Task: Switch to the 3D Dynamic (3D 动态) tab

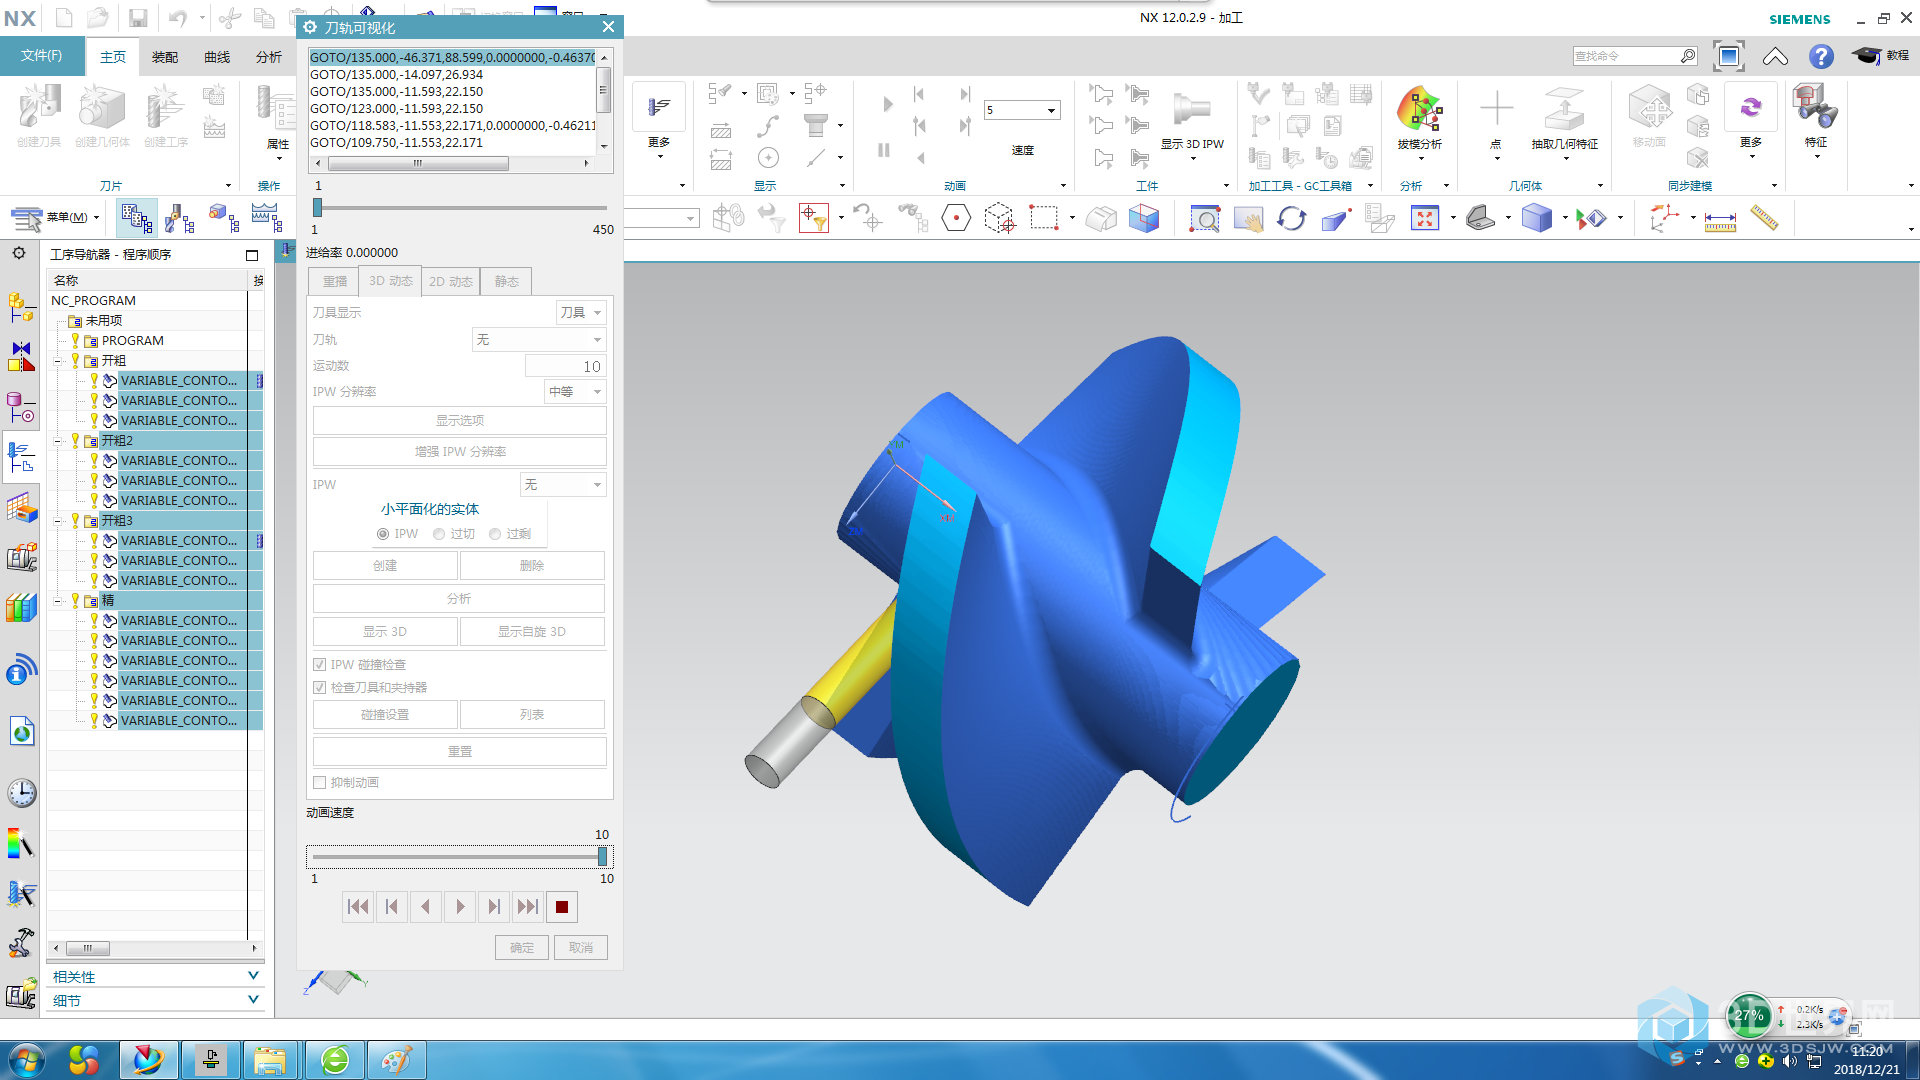Action: [391, 281]
